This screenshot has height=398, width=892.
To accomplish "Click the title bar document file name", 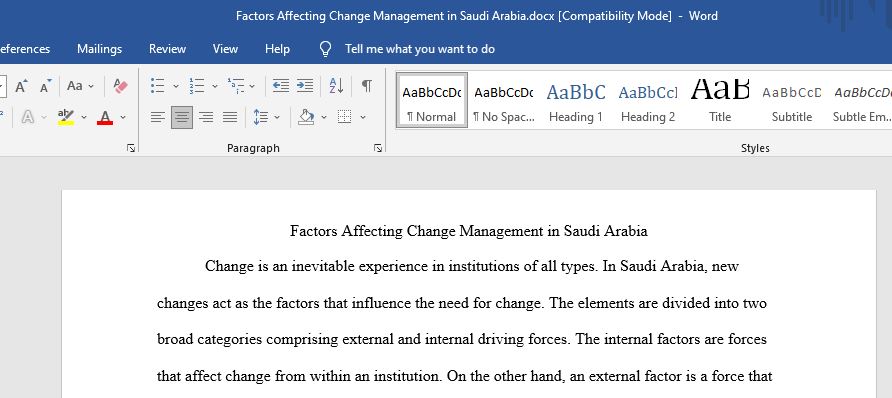I will [x=395, y=16].
